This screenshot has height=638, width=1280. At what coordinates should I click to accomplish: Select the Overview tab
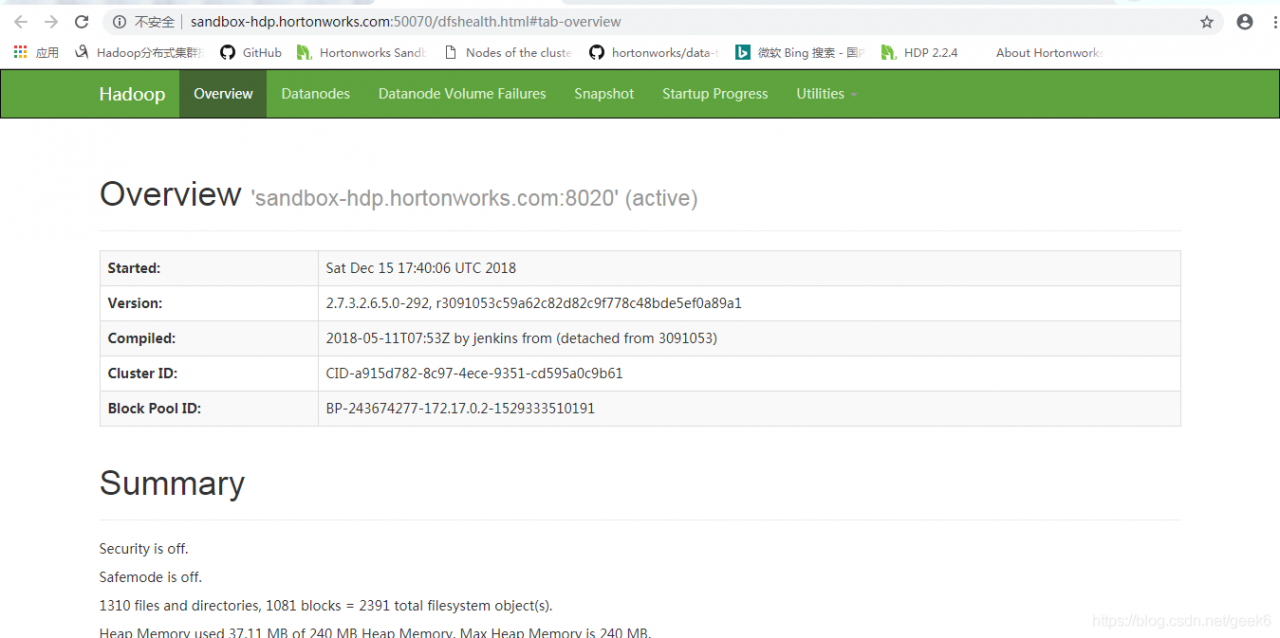223,94
